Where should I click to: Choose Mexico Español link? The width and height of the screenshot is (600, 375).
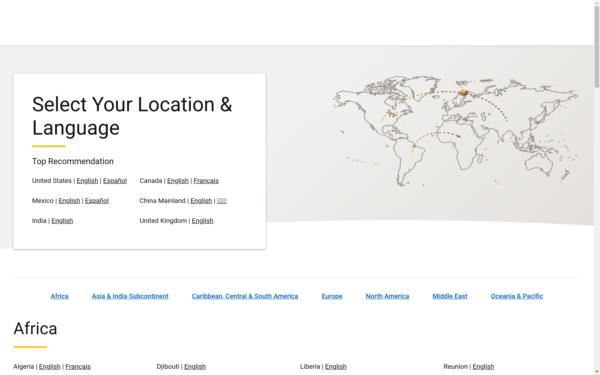click(x=97, y=201)
